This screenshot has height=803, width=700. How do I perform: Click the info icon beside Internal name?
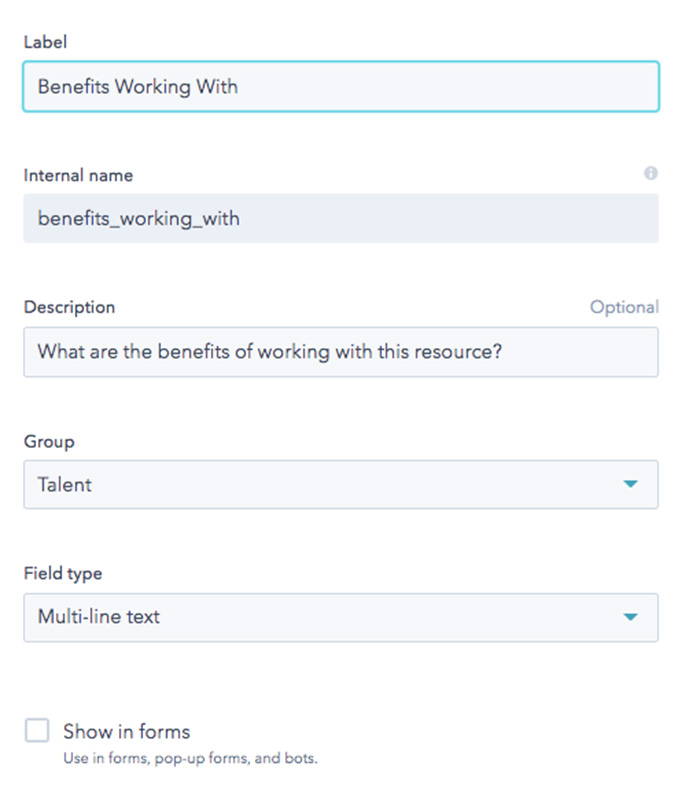coord(650,173)
